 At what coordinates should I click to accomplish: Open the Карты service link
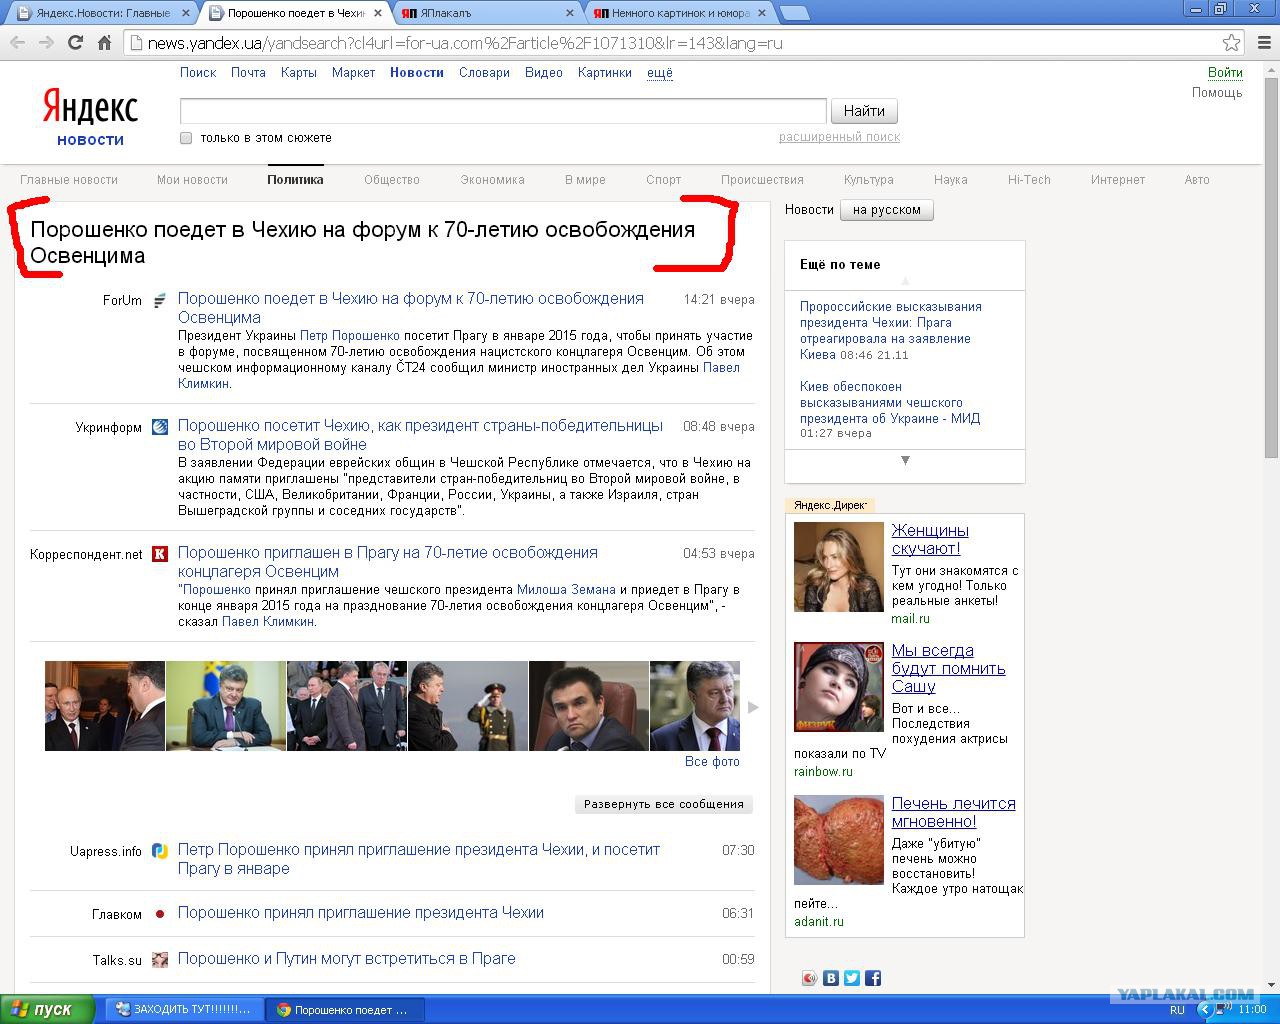click(x=299, y=73)
